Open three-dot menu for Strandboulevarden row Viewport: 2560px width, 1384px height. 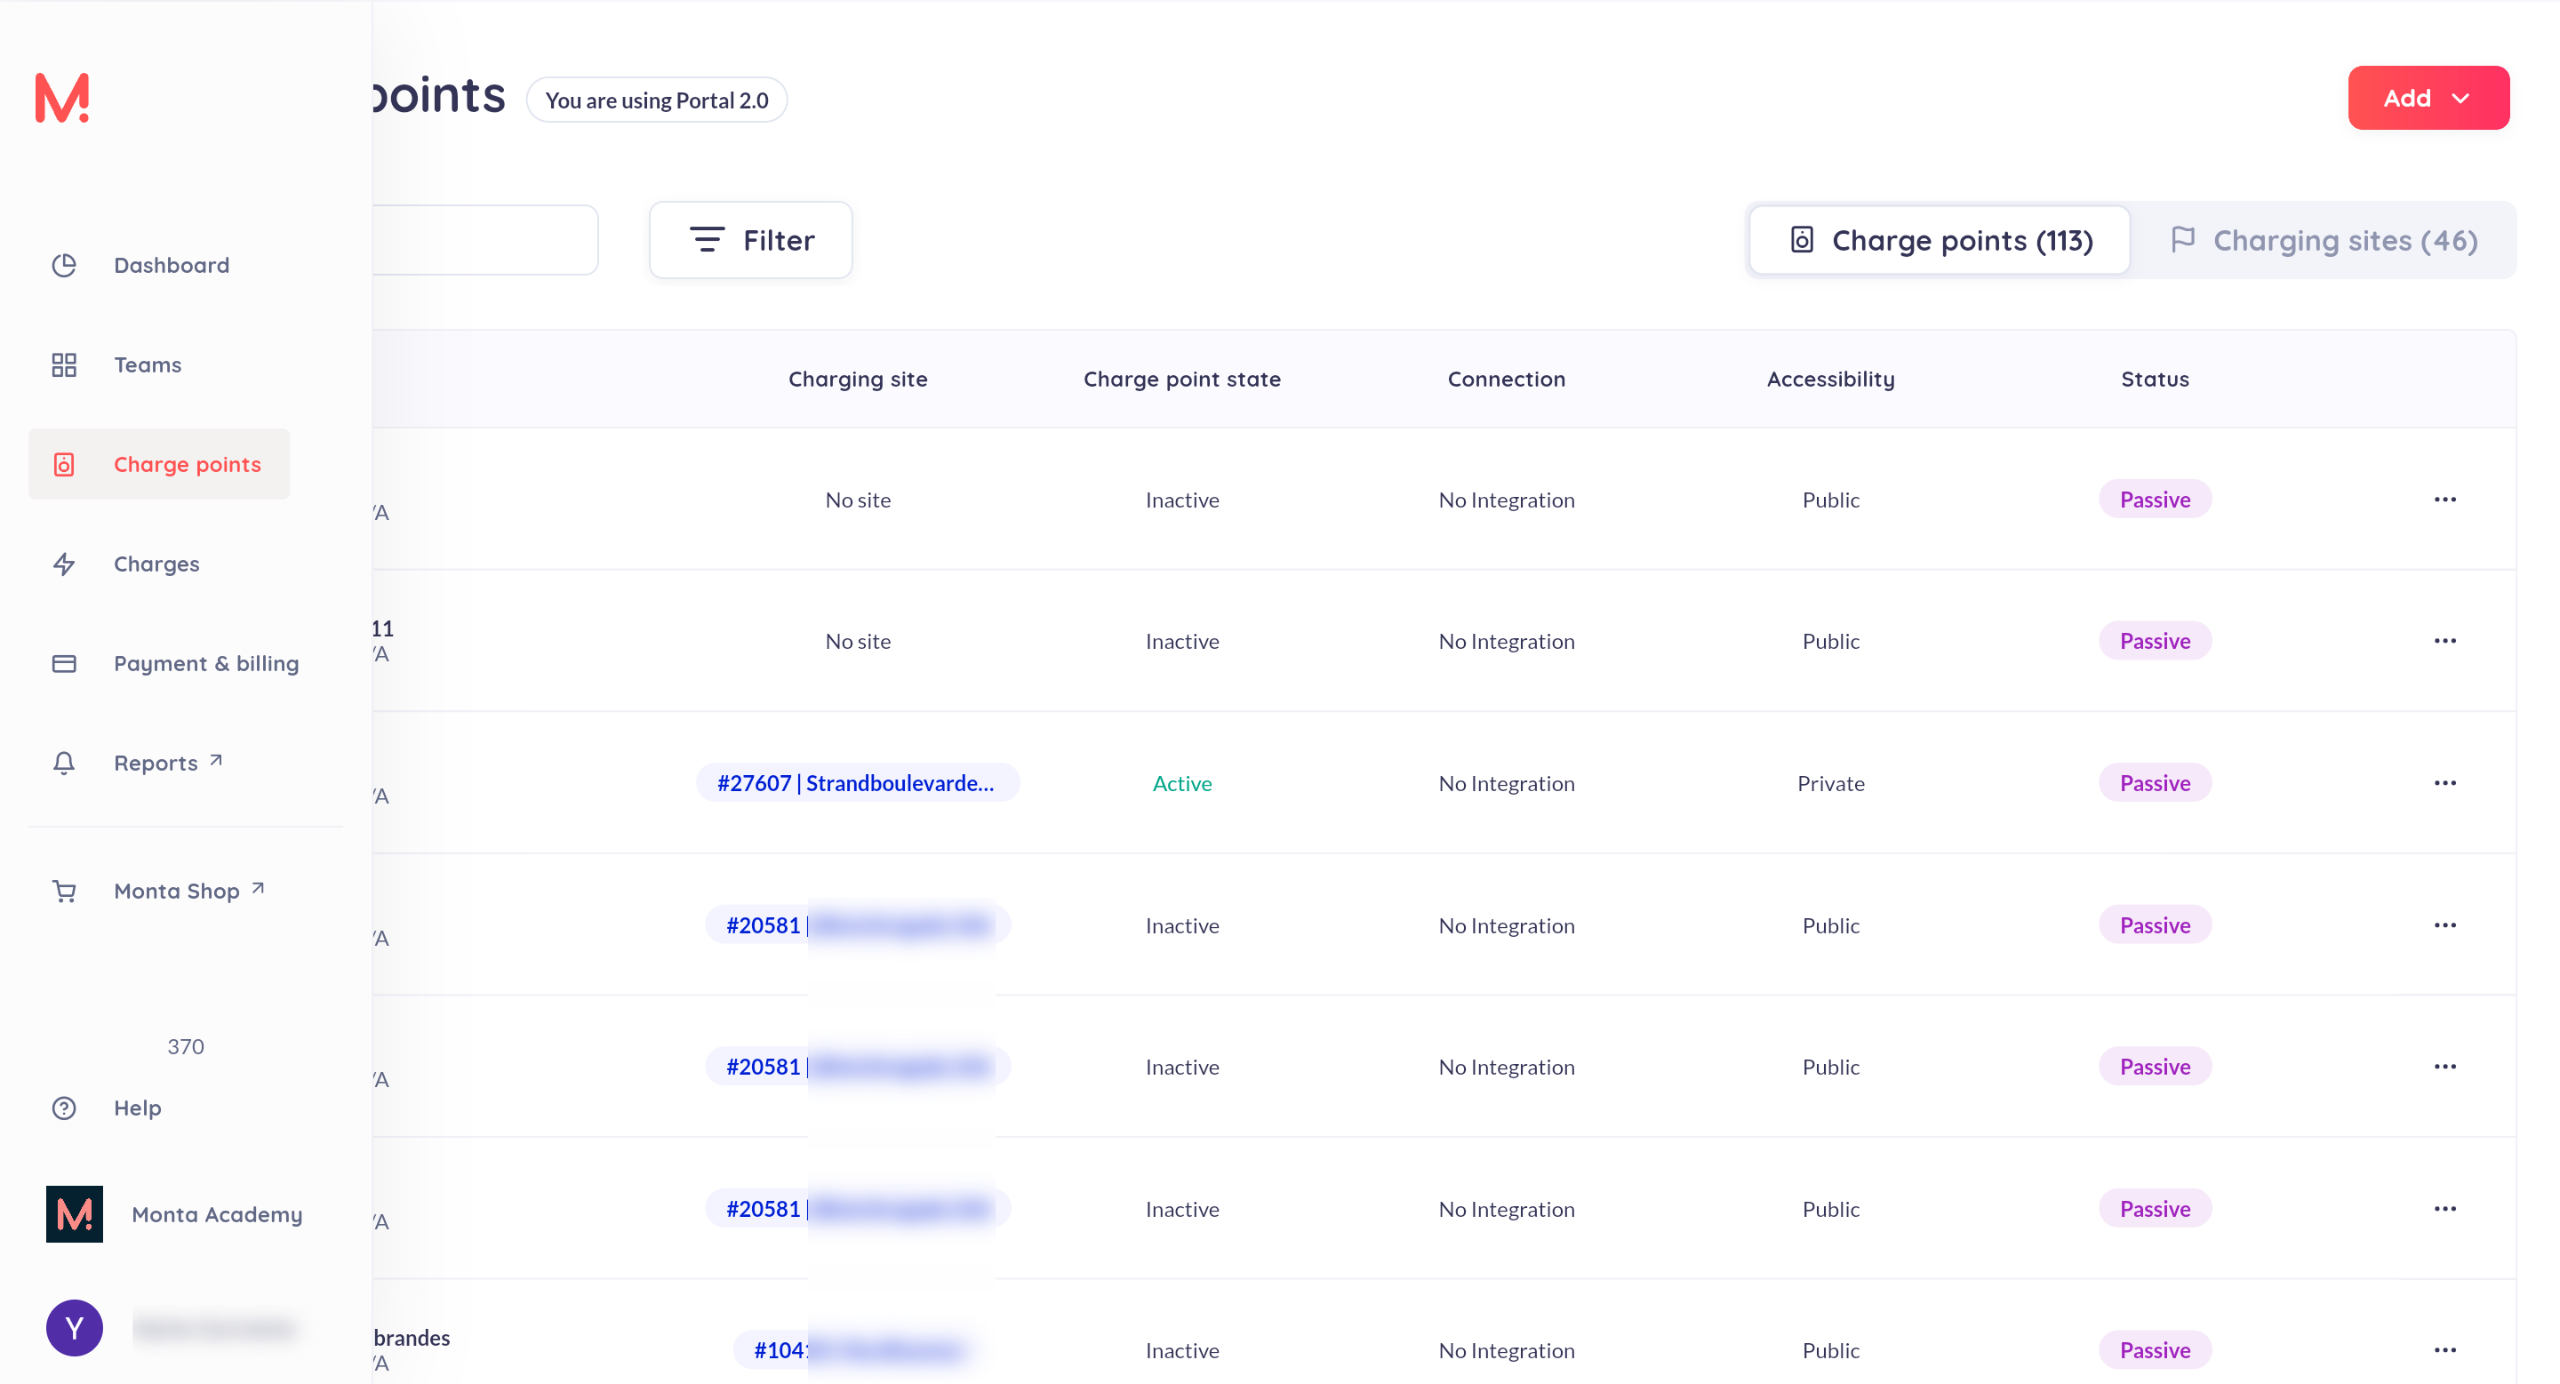pos(2444,783)
